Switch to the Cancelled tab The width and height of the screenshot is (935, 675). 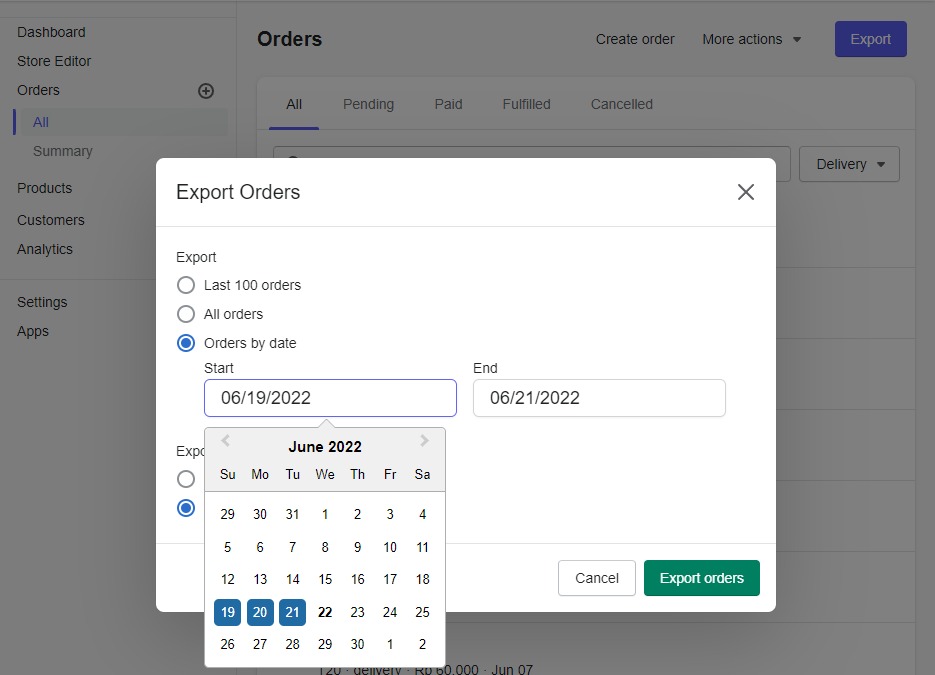point(622,104)
